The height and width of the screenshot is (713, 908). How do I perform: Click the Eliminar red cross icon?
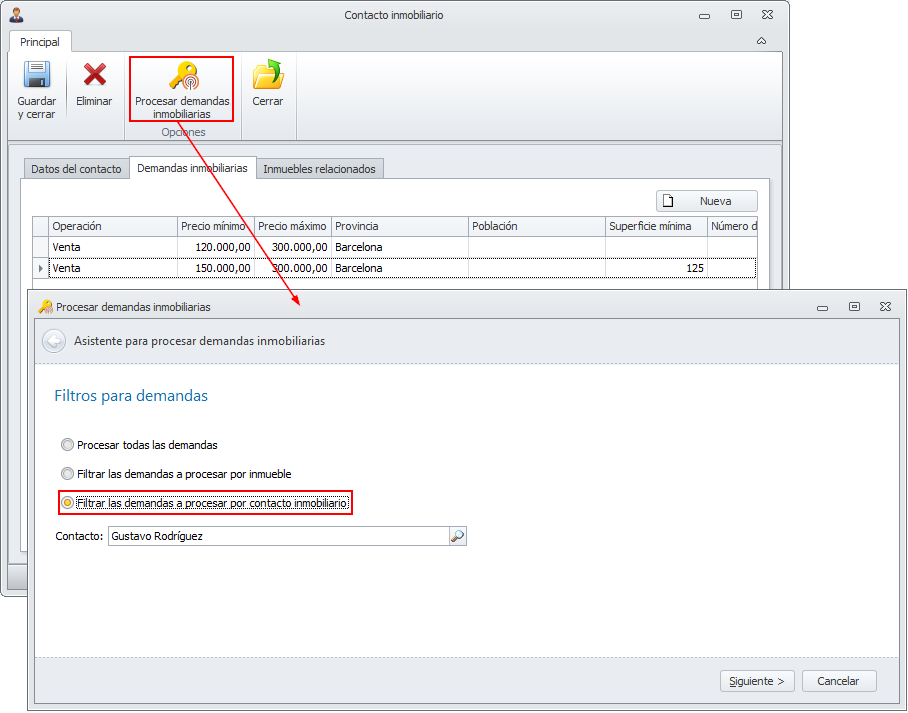point(94,75)
